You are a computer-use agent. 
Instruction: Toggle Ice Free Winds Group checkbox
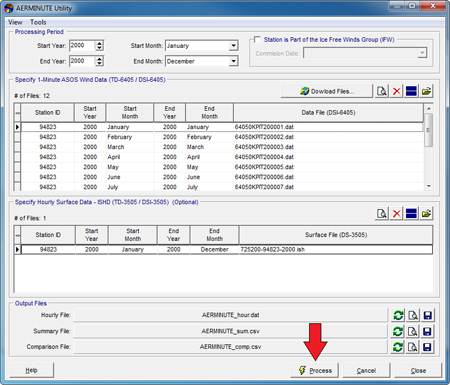click(257, 40)
